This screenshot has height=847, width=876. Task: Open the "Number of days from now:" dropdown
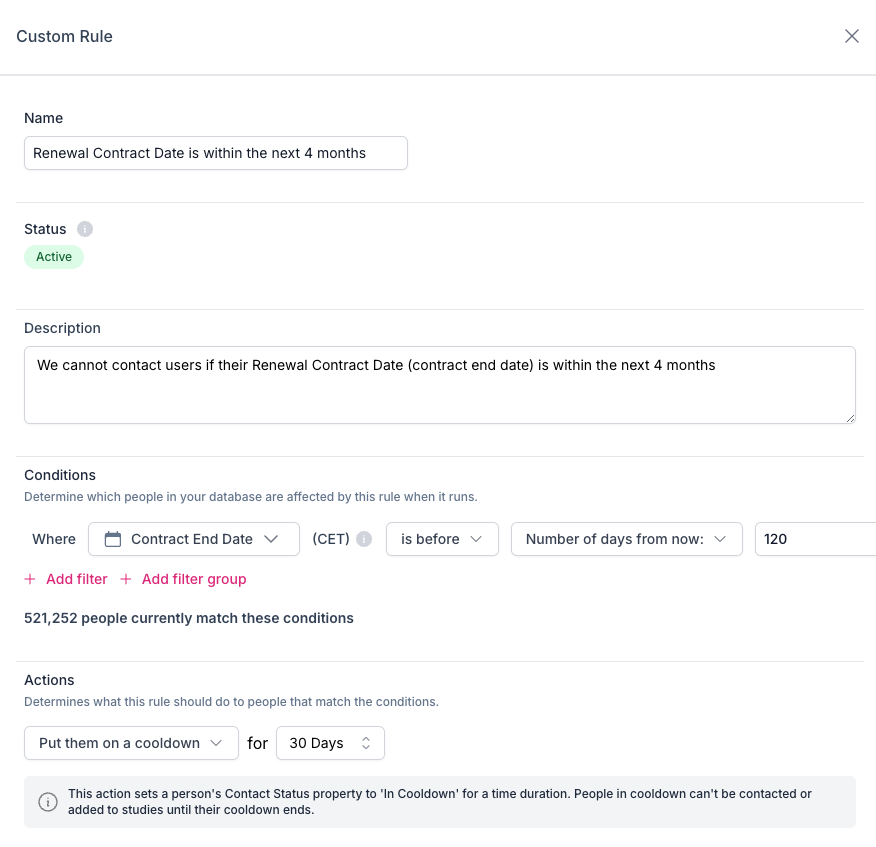626,539
